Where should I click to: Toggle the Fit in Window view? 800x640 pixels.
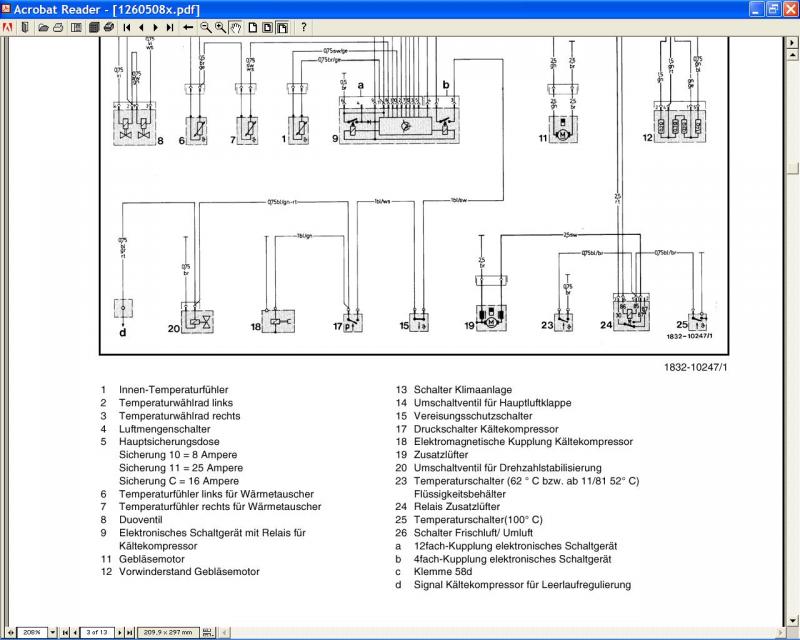point(267,27)
